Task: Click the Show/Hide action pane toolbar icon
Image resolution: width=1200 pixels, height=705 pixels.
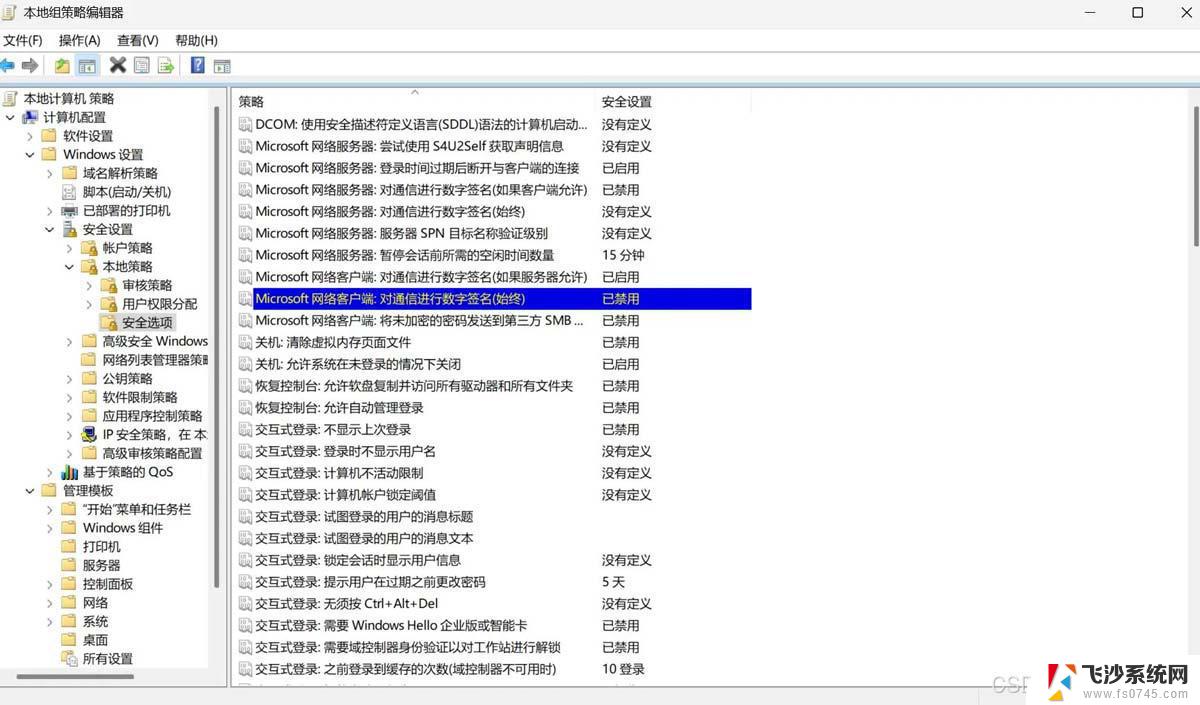Action: click(222, 66)
